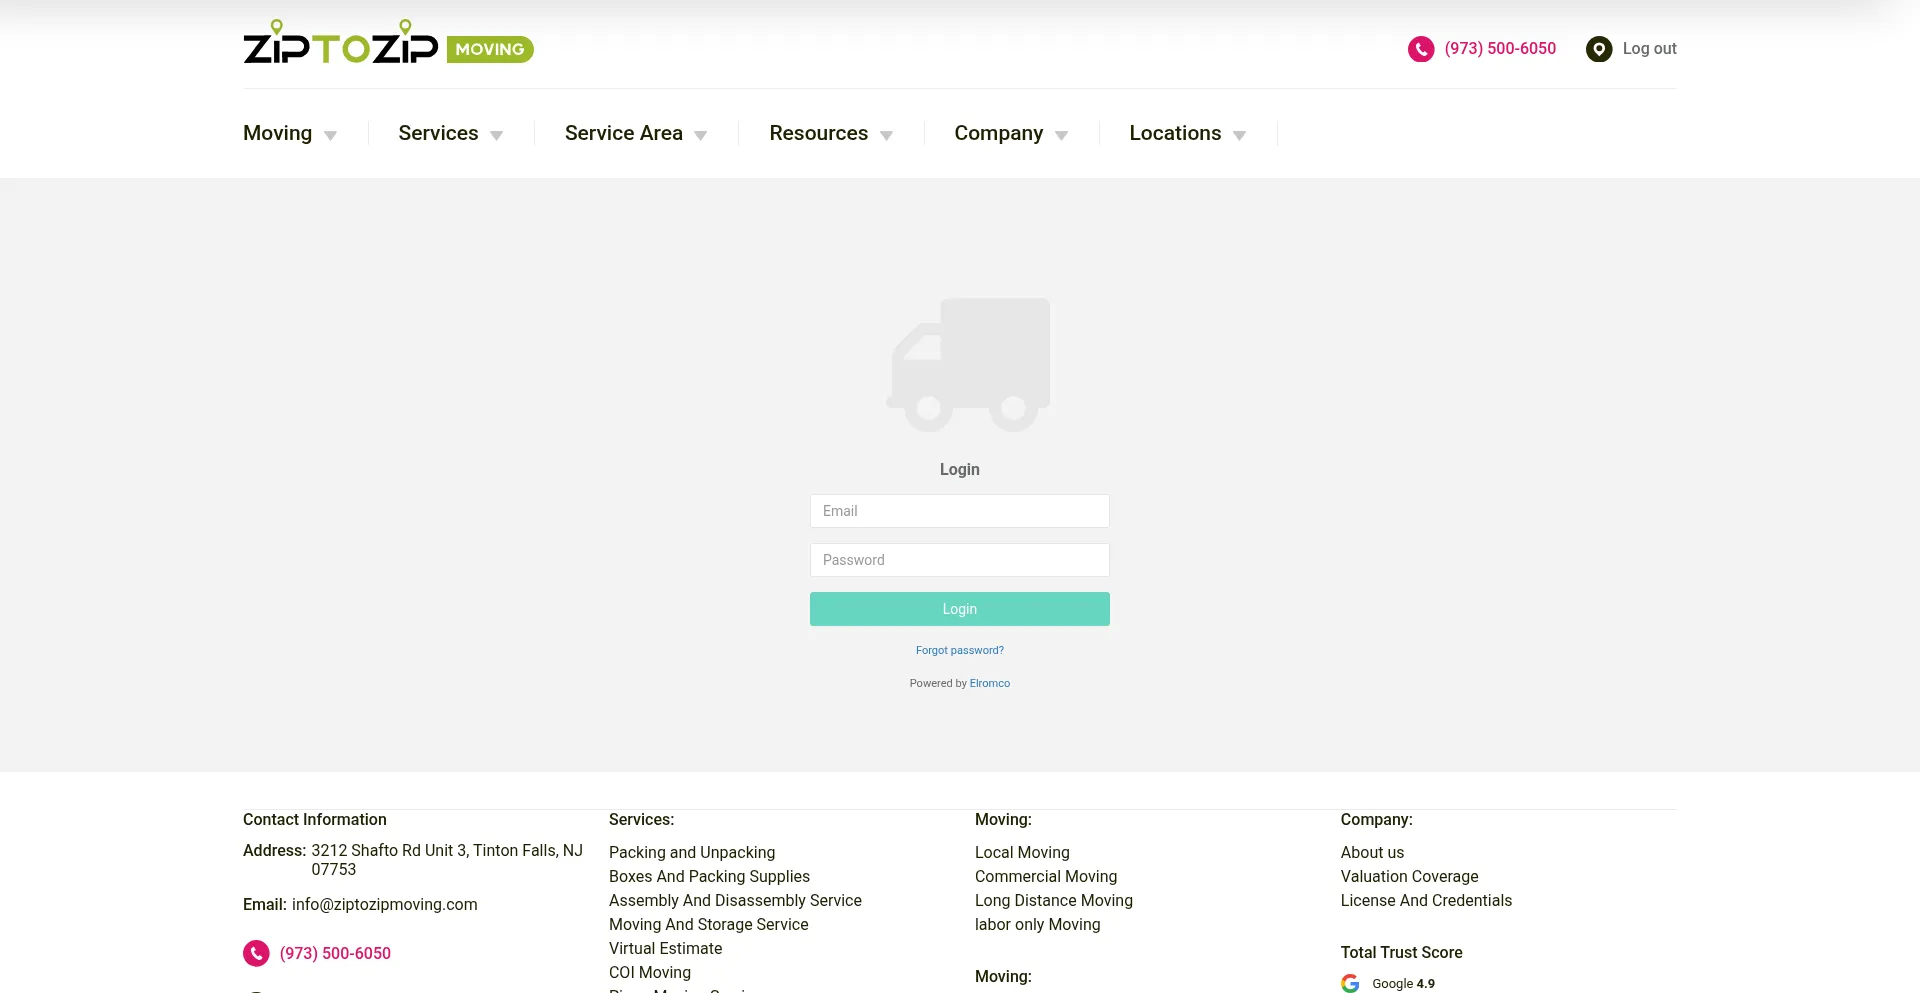This screenshot has width=1920, height=993.
Task: Click the pink phone icon in footer
Action: click(x=256, y=953)
